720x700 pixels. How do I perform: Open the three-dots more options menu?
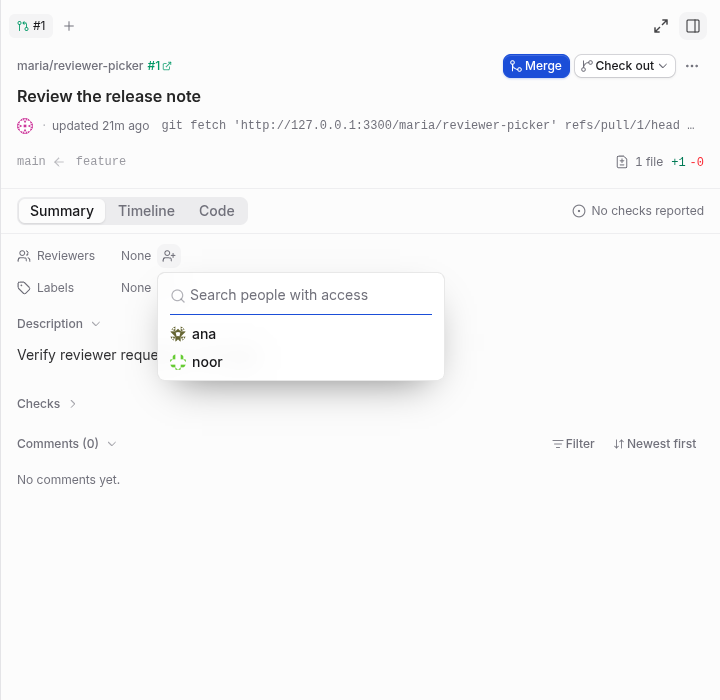pyautogui.click(x=692, y=66)
